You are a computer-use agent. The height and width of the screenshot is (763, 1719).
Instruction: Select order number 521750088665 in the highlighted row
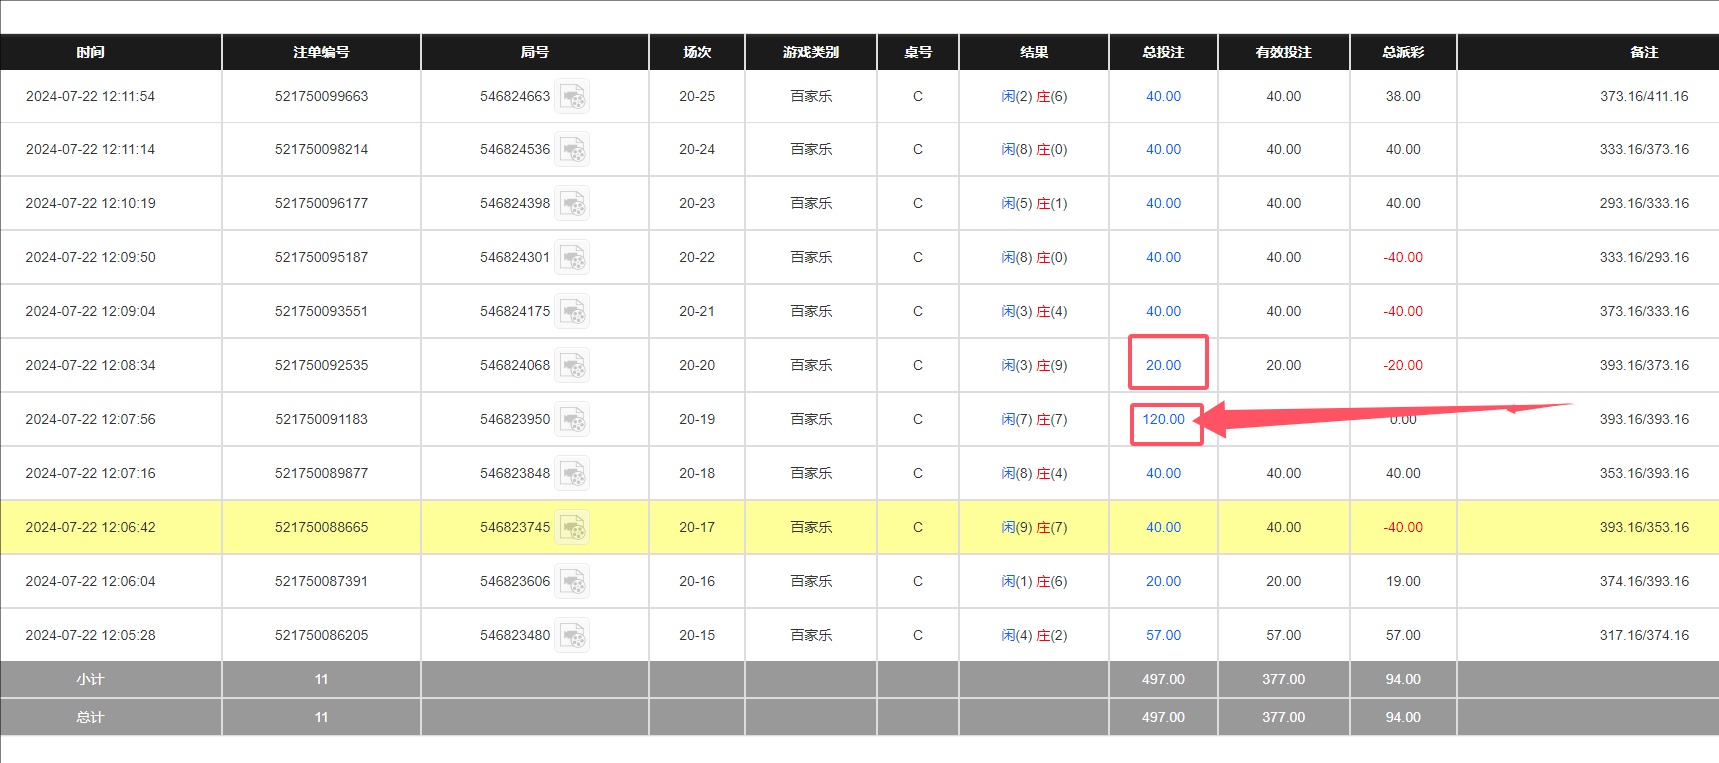321,528
